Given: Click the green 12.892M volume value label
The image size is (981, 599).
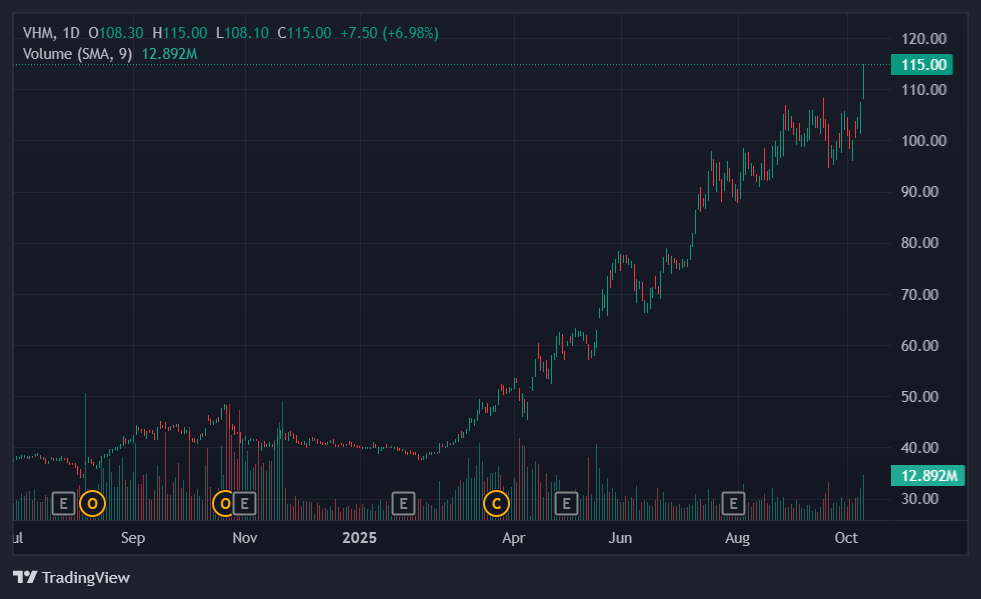Looking at the screenshot, I should (x=924, y=476).
